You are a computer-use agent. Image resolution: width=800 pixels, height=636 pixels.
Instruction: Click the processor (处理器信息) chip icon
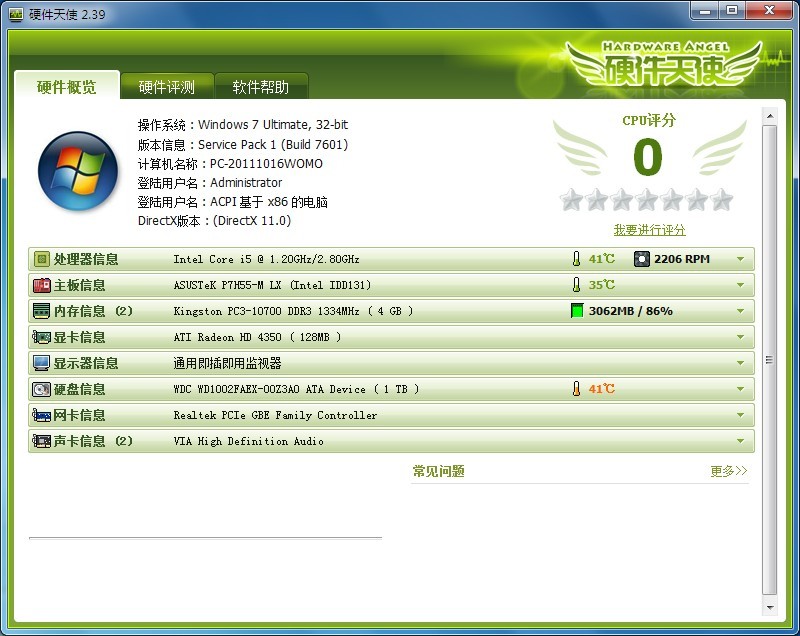pos(42,259)
